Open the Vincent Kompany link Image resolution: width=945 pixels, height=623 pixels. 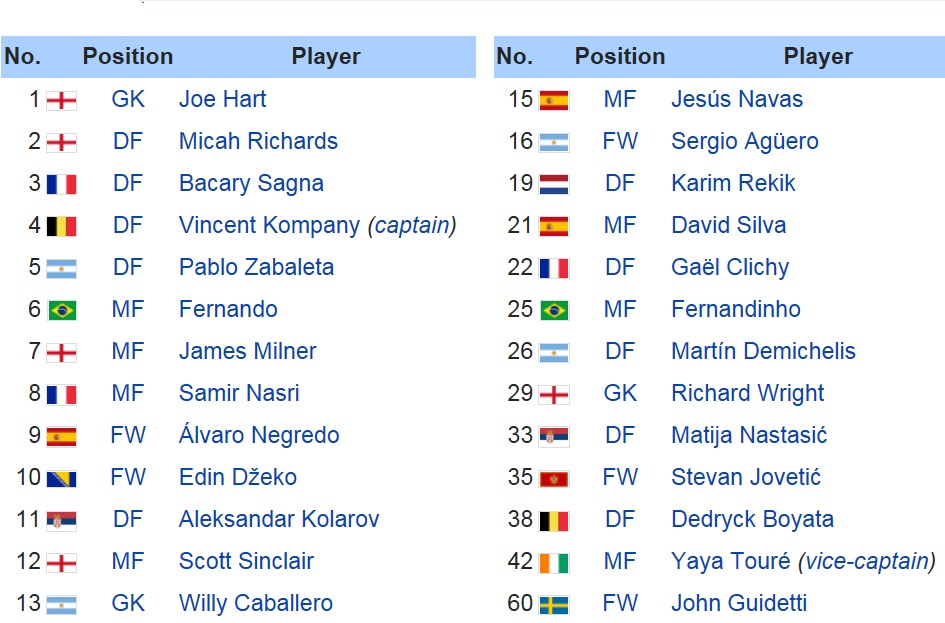(x=269, y=225)
